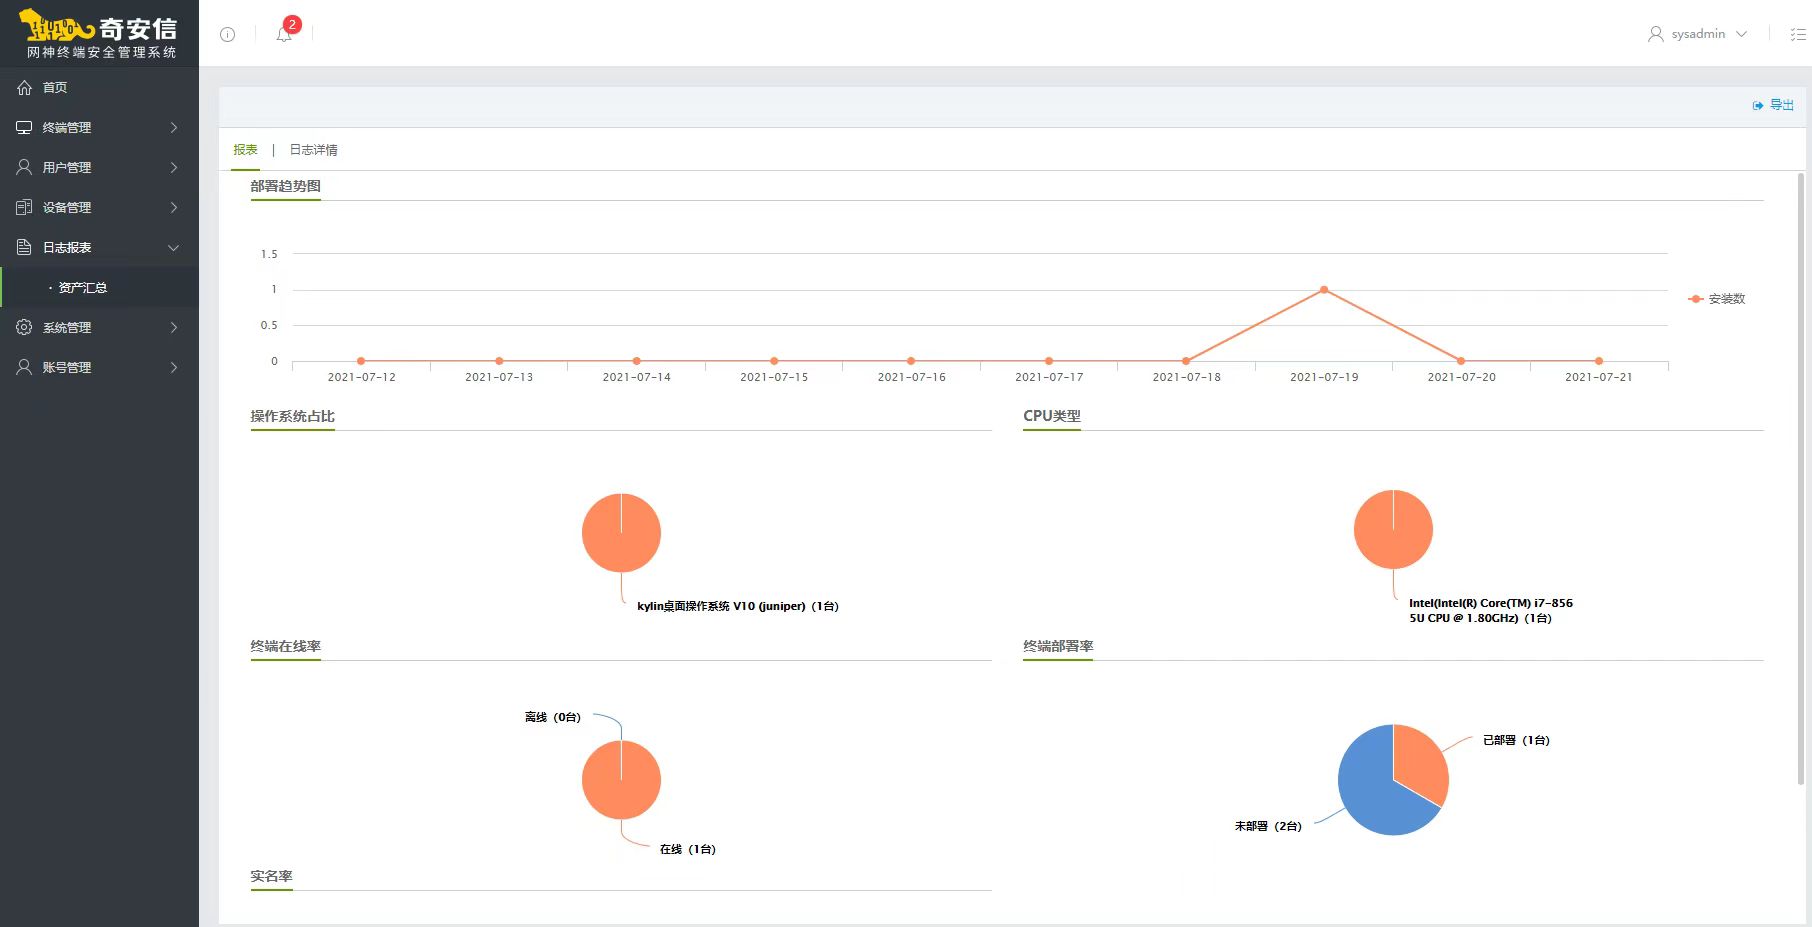
Task: Expand the 账号管理 menu chevron
Action: pyautogui.click(x=174, y=368)
